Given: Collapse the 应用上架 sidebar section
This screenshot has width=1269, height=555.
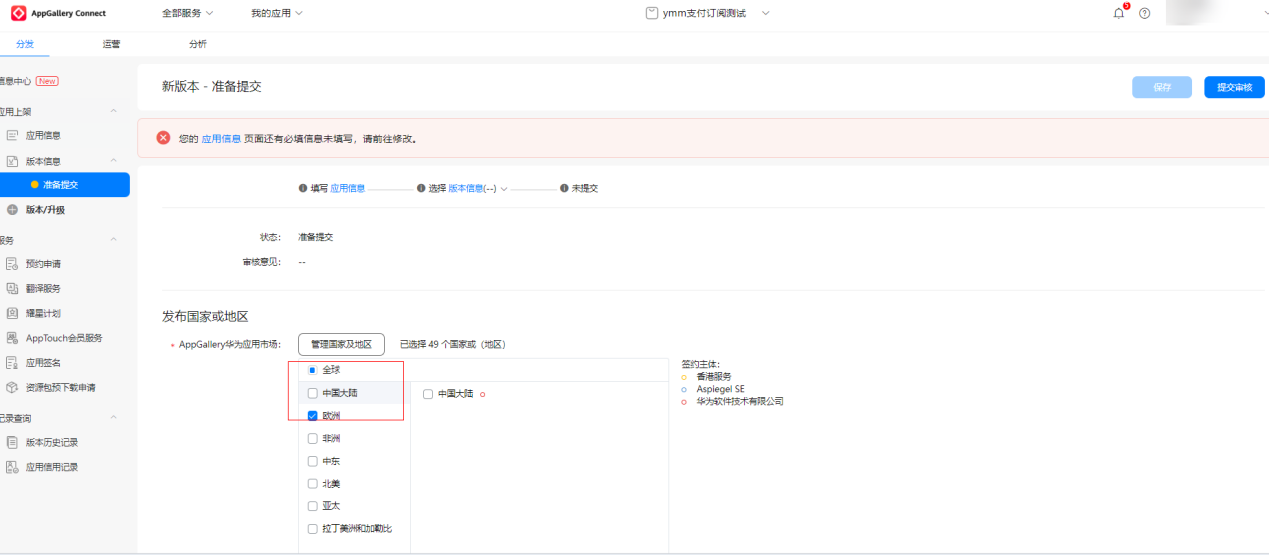Looking at the screenshot, I should (113, 111).
